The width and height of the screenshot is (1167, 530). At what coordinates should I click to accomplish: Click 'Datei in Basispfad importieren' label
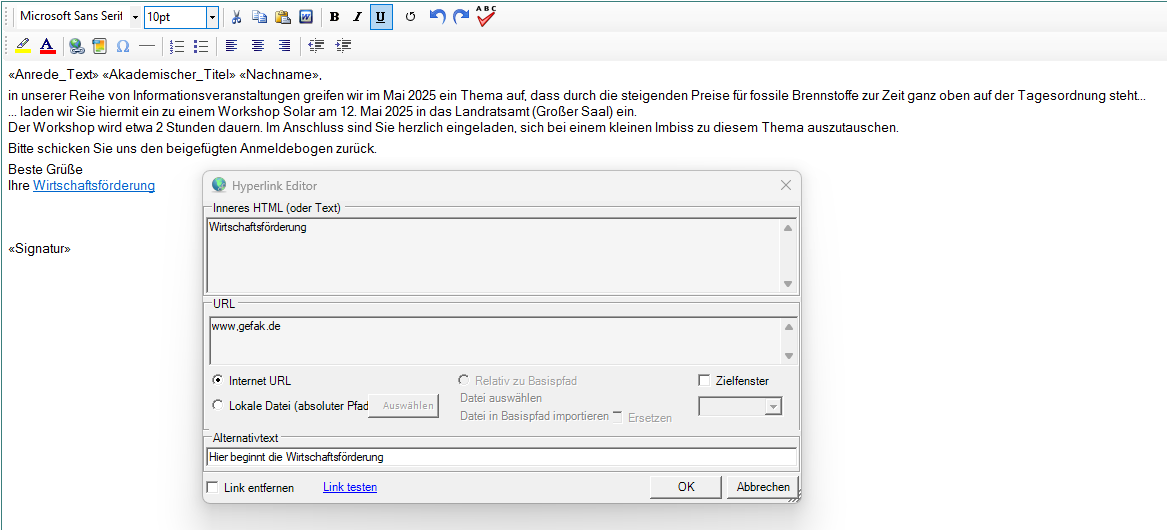[x=534, y=416]
